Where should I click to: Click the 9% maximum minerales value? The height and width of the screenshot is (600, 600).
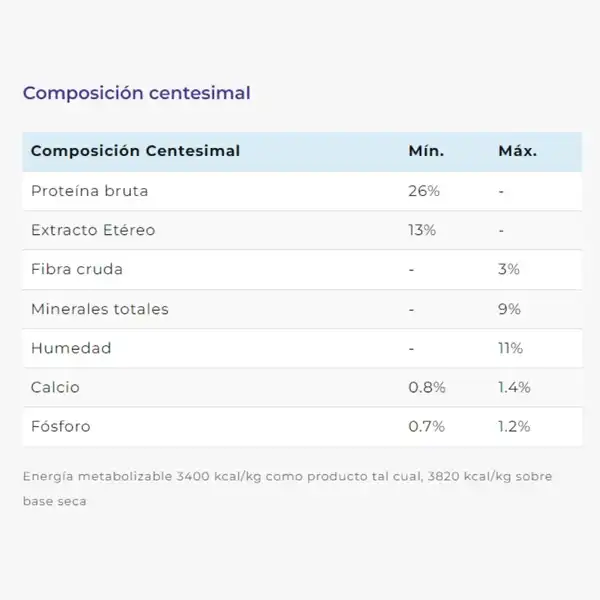click(x=509, y=309)
